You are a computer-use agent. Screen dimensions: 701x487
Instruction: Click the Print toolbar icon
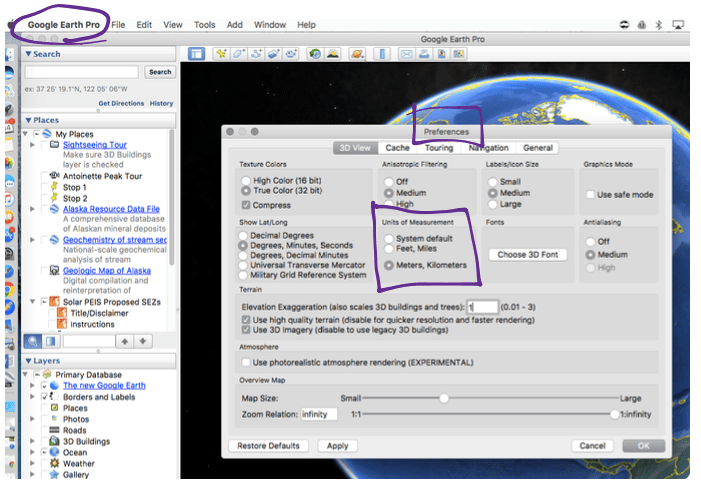click(424, 54)
